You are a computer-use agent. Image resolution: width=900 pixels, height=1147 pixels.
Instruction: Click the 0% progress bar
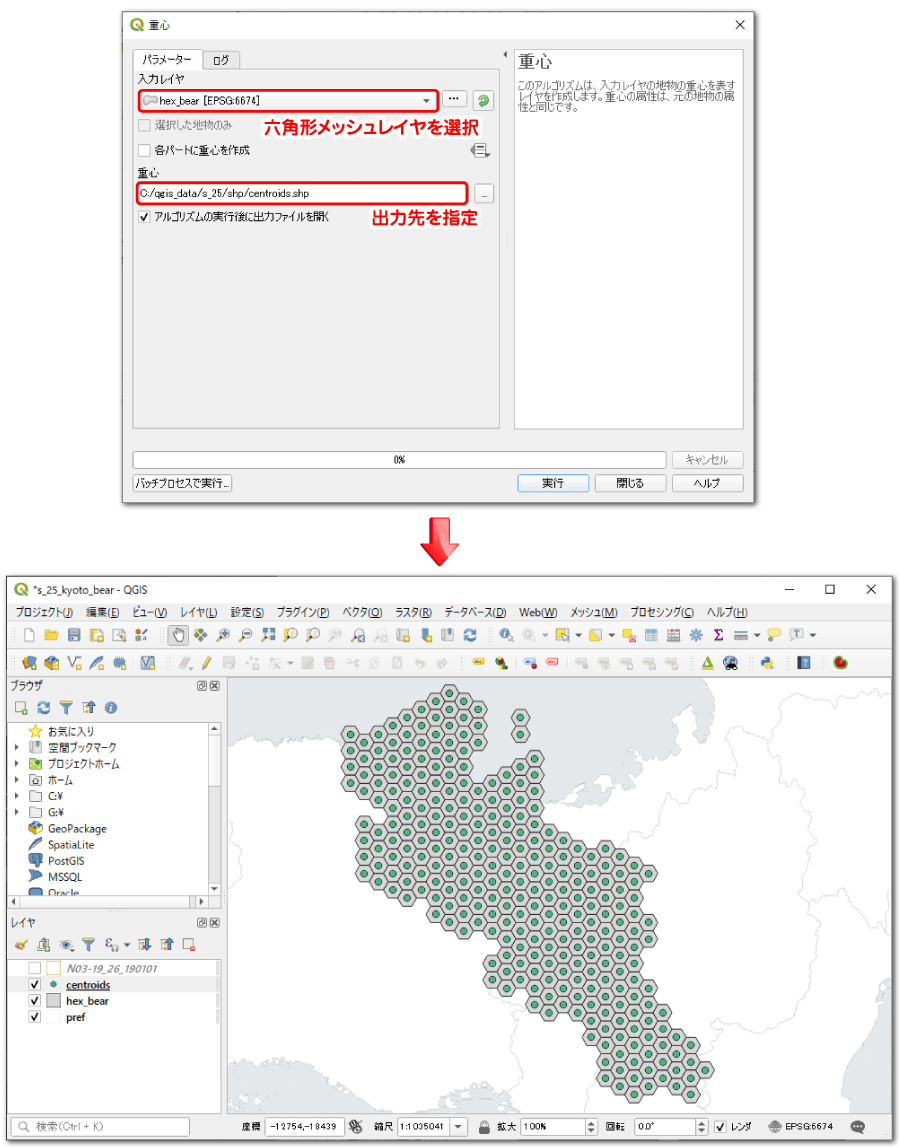click(x=399, y=459)
